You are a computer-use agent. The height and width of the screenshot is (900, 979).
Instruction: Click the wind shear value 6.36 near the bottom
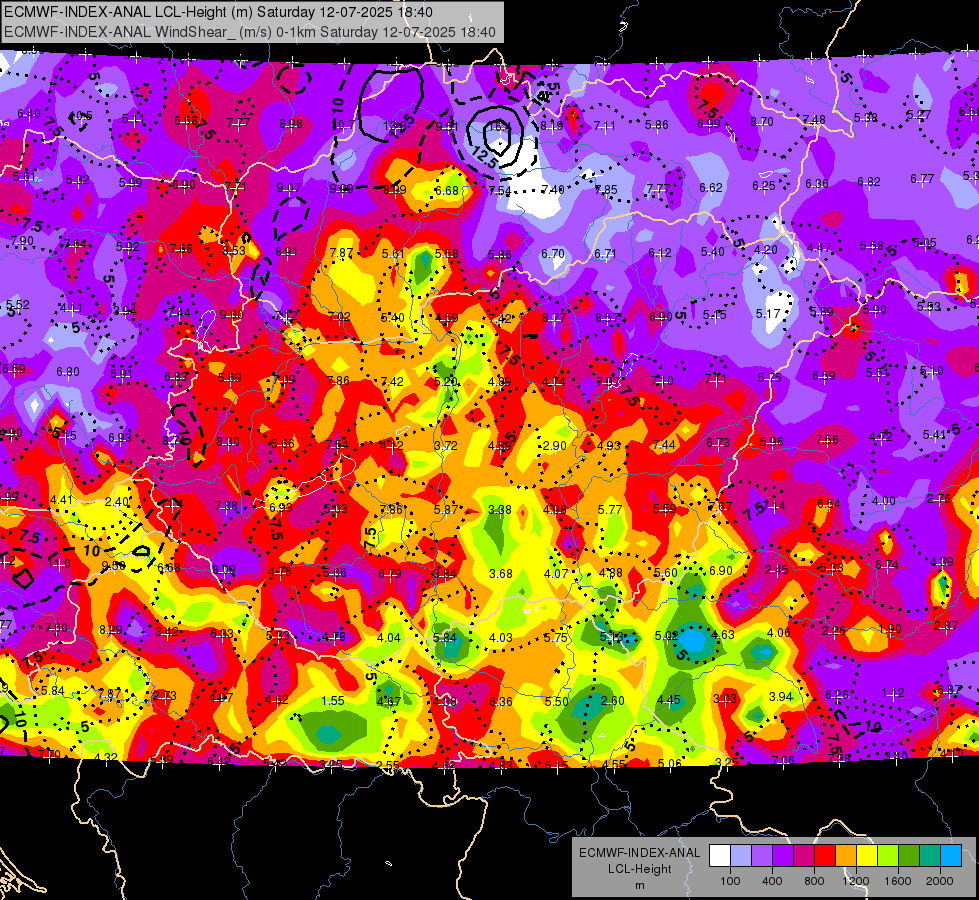(x=501, y=701)
